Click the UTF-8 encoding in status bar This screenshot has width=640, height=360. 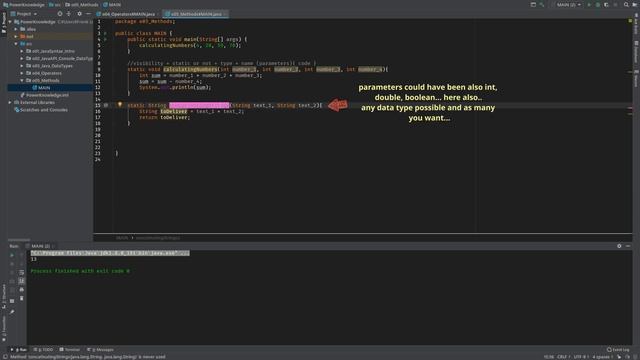click(580, 357)
